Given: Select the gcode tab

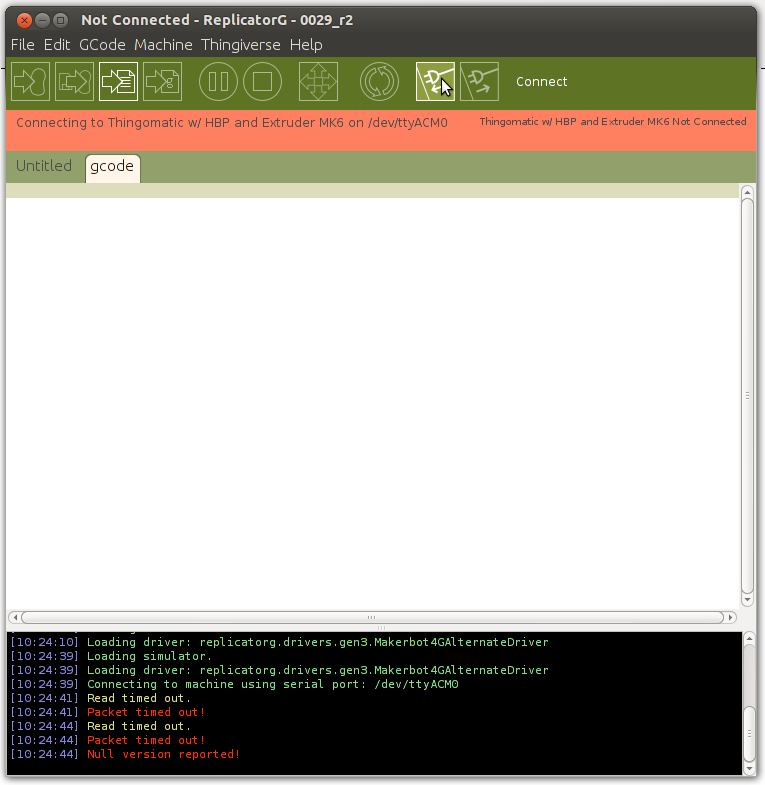Looking at the screenshot, I should 112,167.
